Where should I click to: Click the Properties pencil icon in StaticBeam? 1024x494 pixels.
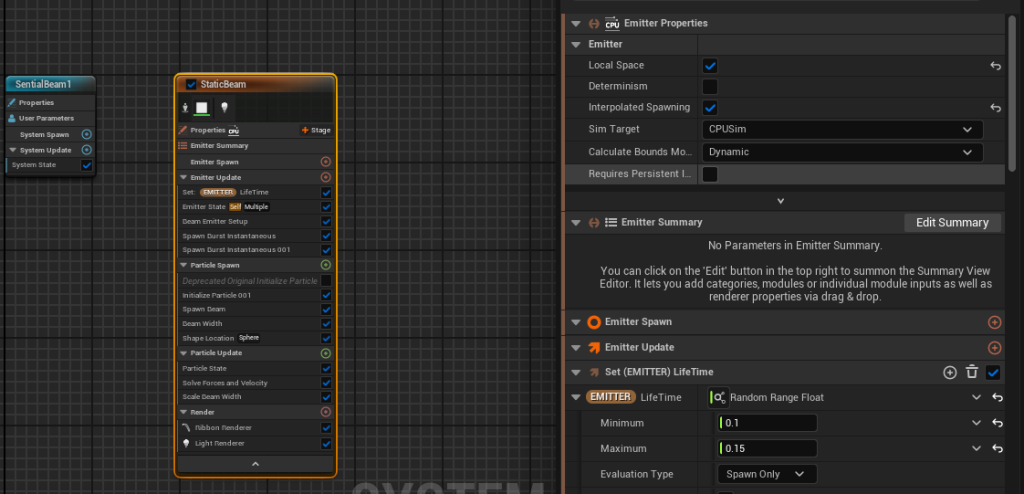(x=183, y=130)
